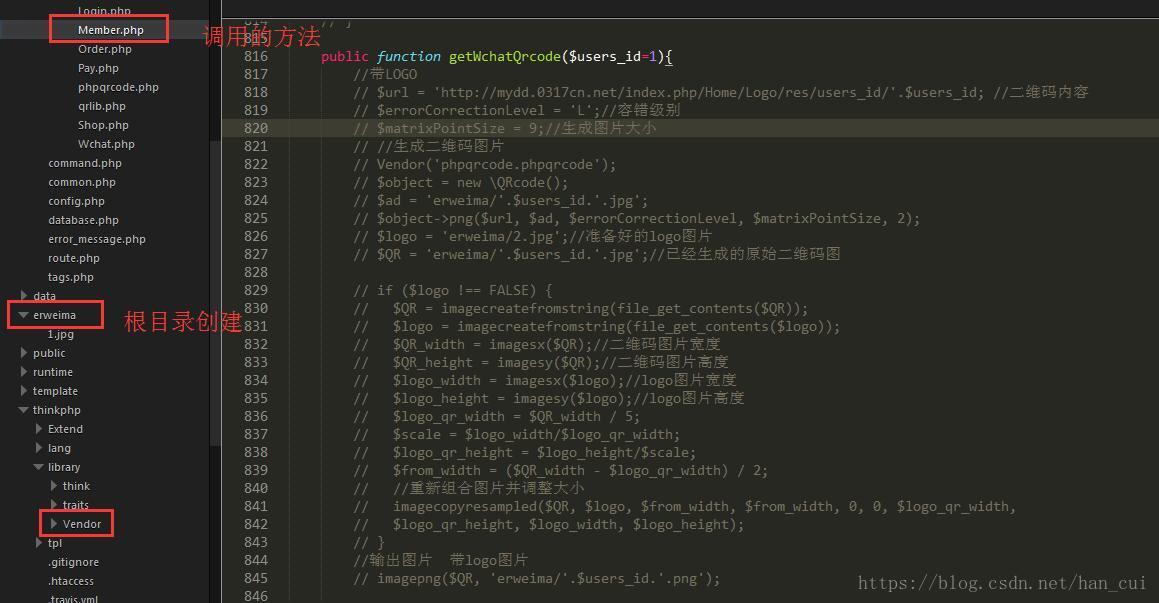Open Pay.php file
Image resolution: width=1159 pixels, height=603 pixels.
pyautogui.click(x=98, y=68)
